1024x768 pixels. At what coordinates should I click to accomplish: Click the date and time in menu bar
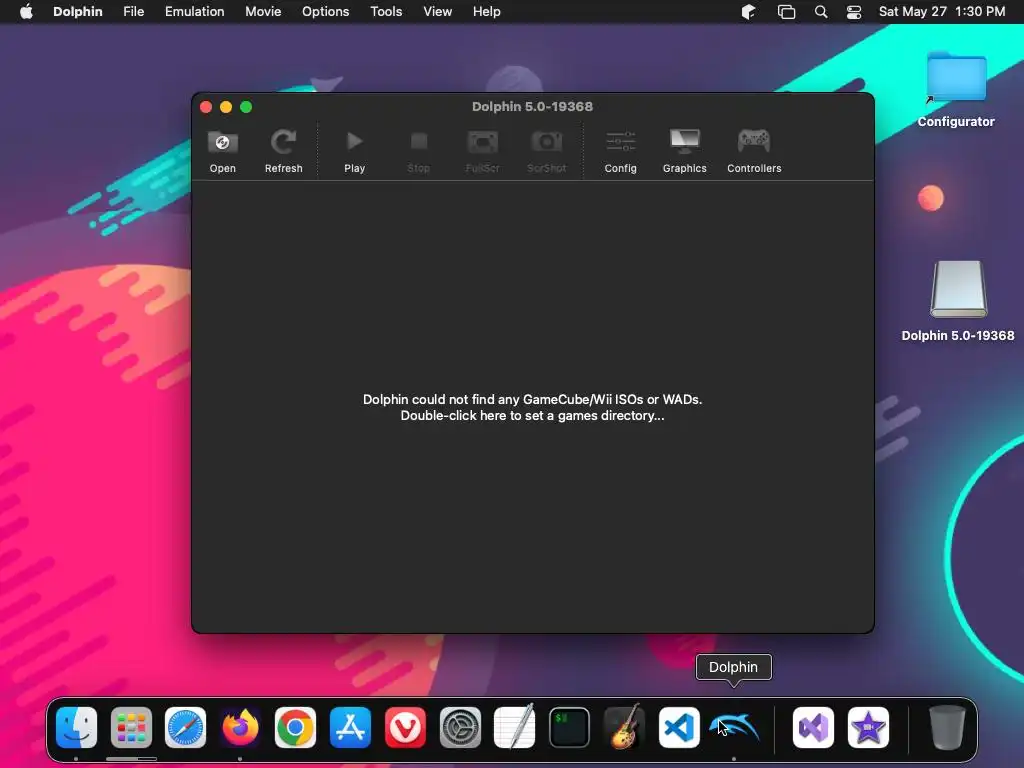(942, 12)
